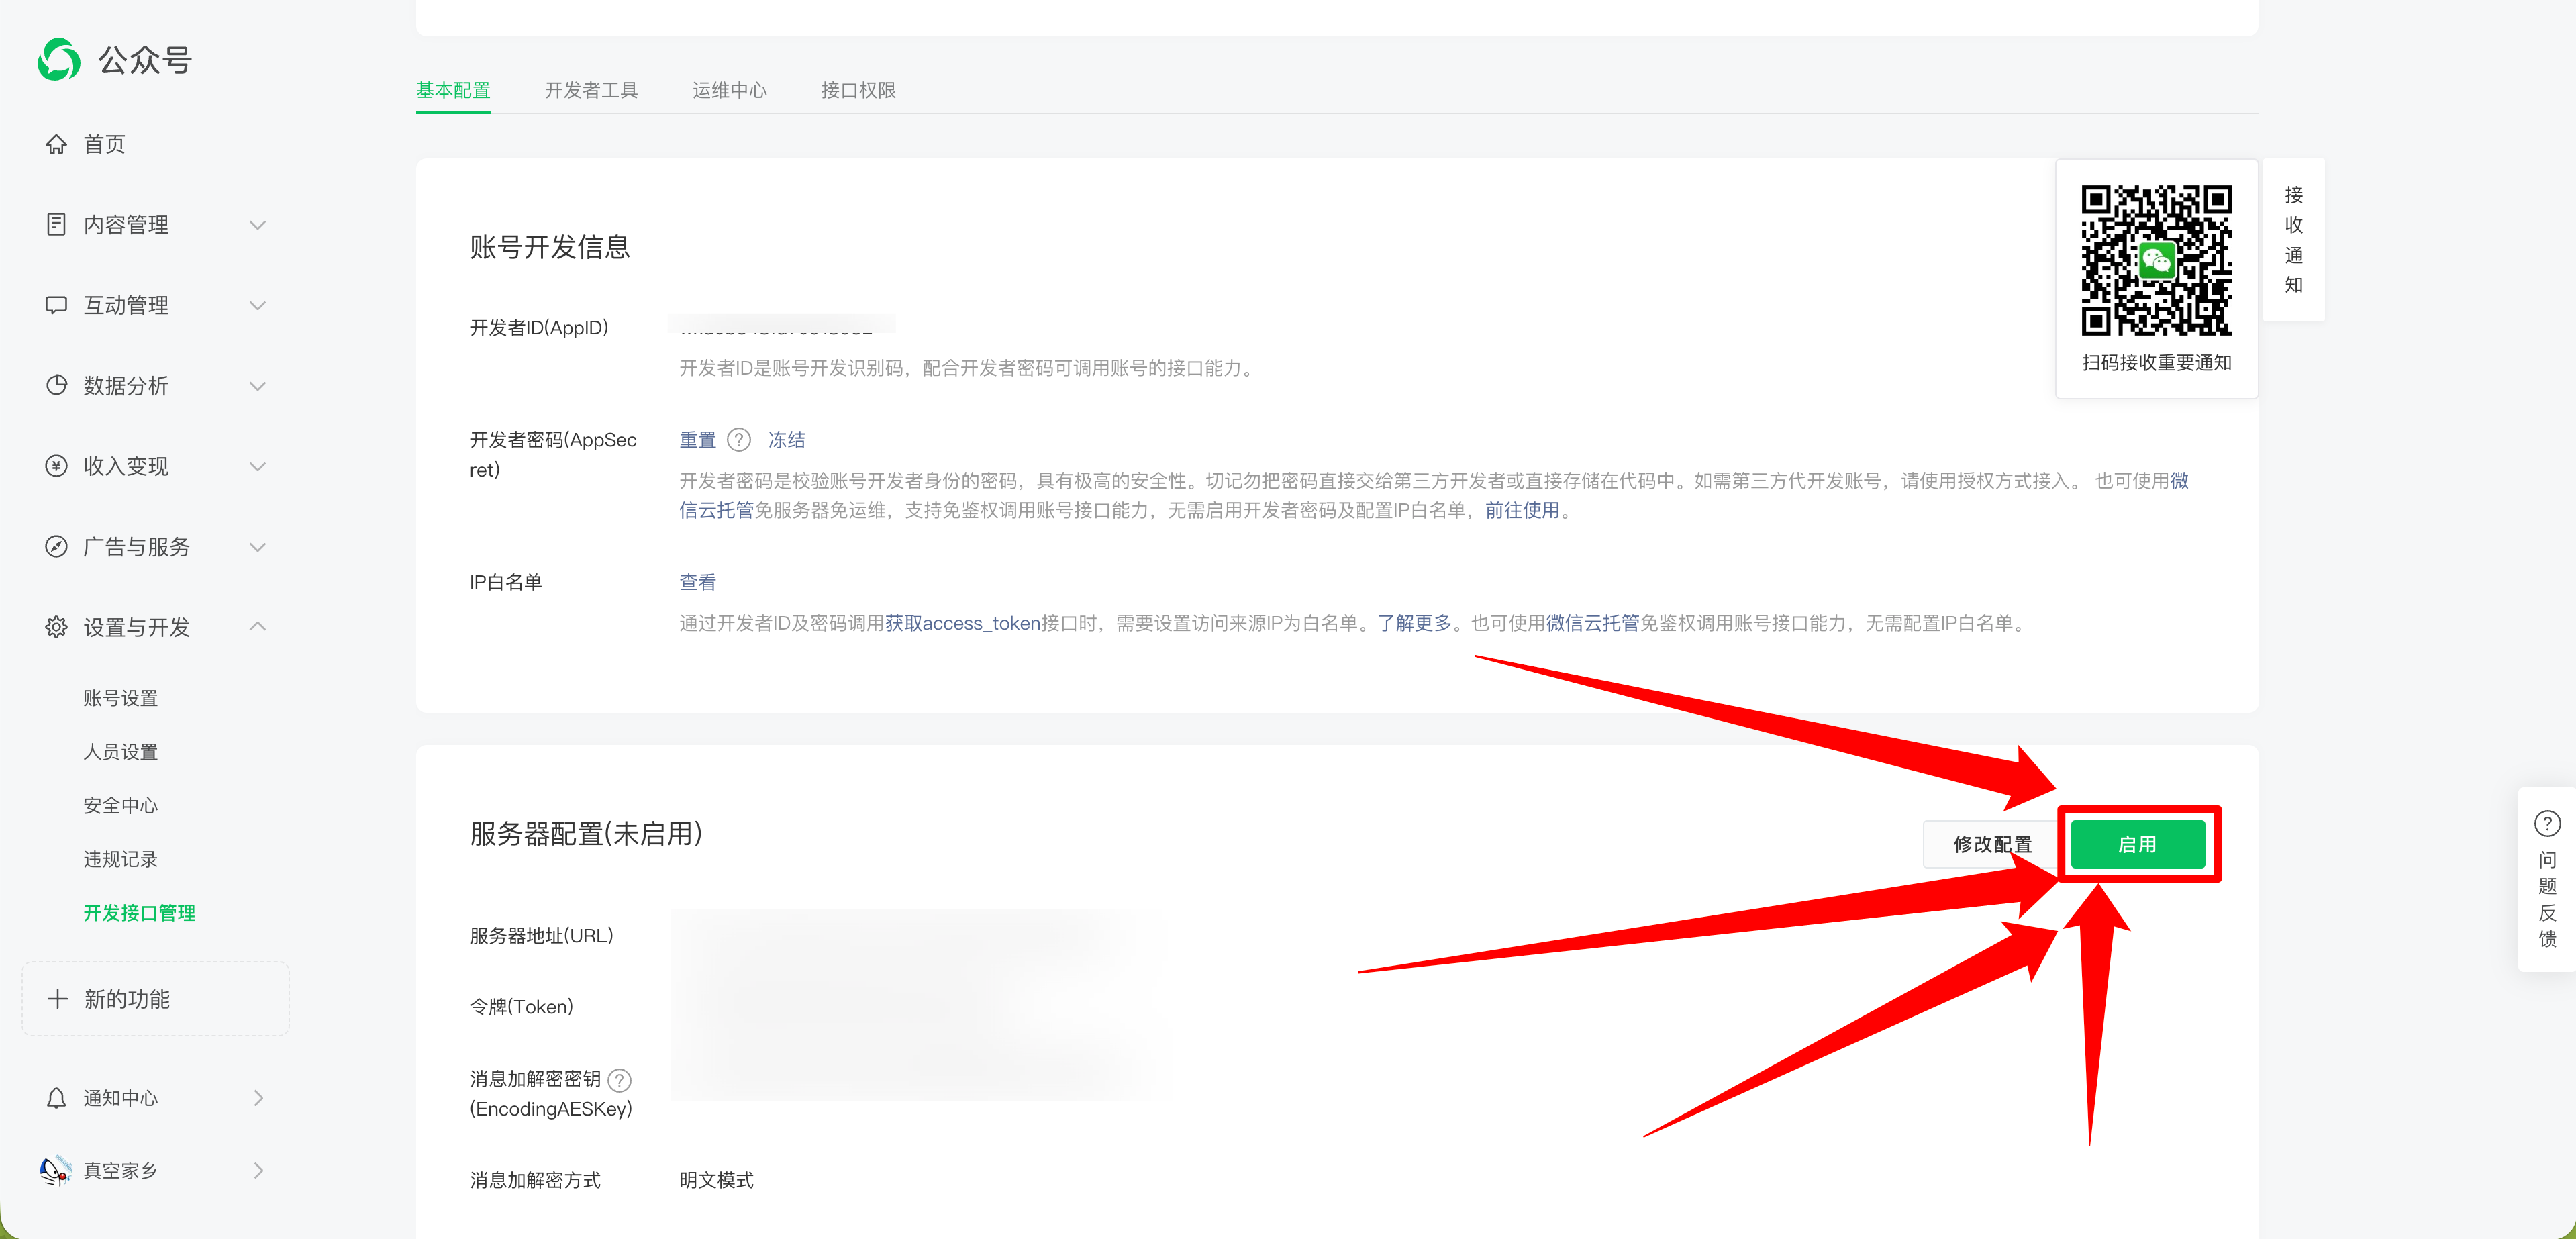Click the plus icon for 新的功能
The image size is (2576, 1239).
[x=58, y=999]
